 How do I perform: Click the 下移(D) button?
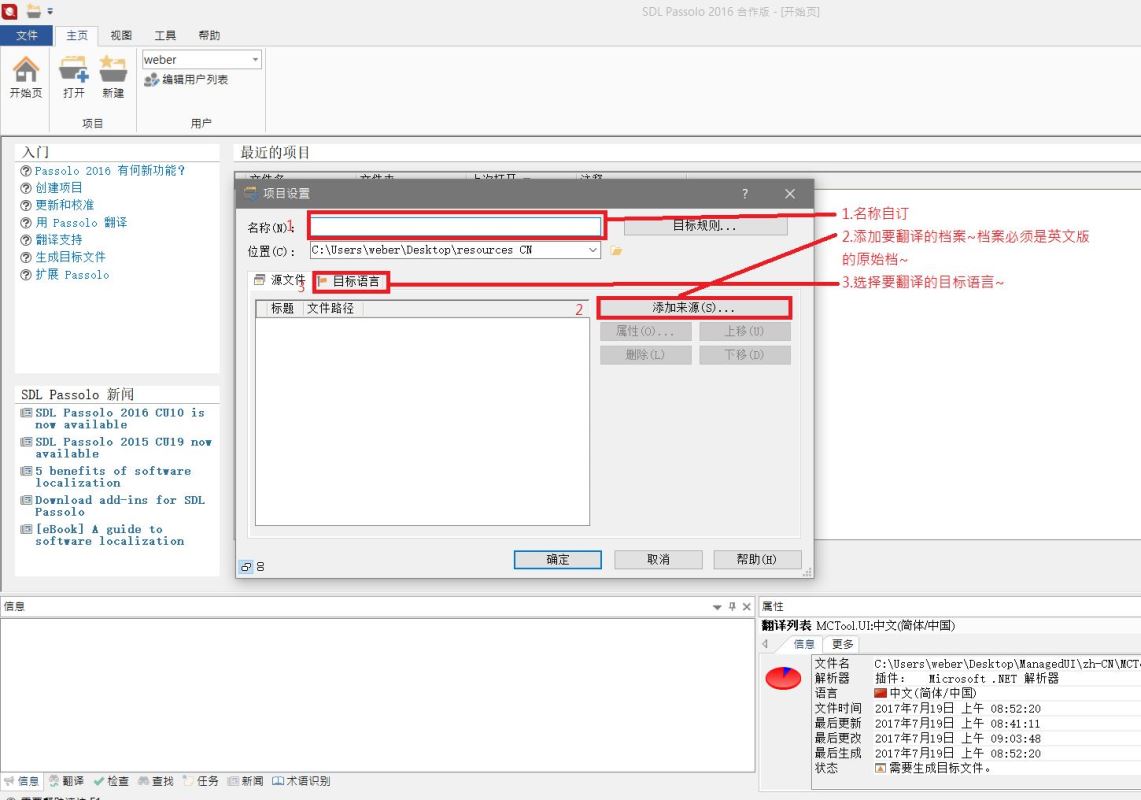[x=744, y=355]
